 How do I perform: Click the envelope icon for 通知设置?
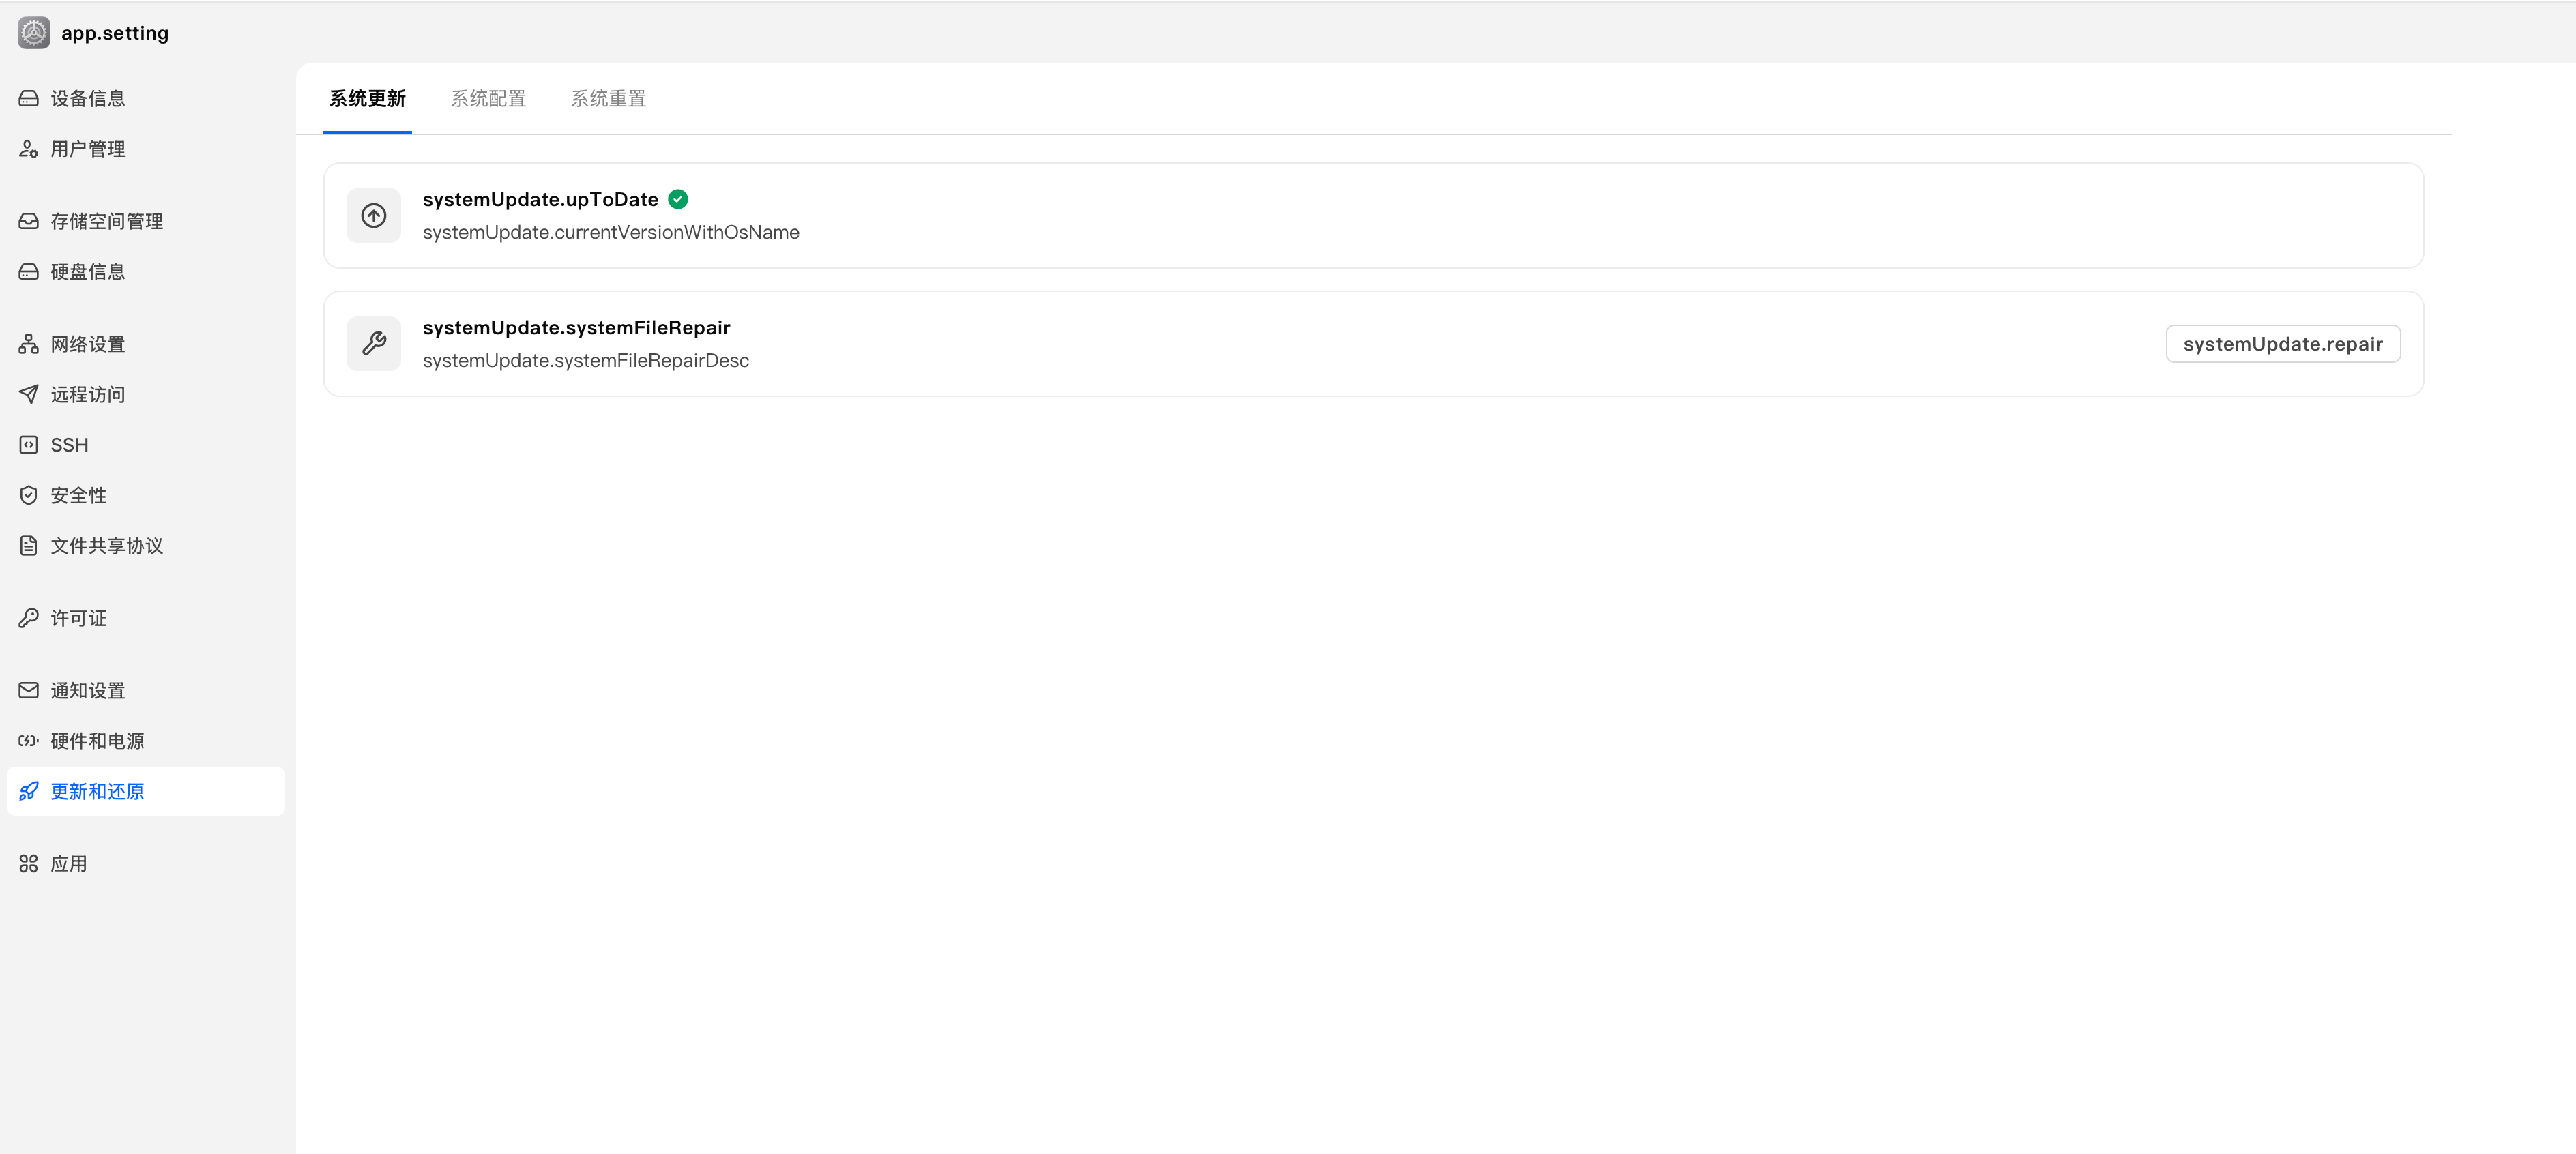(29, 690)
